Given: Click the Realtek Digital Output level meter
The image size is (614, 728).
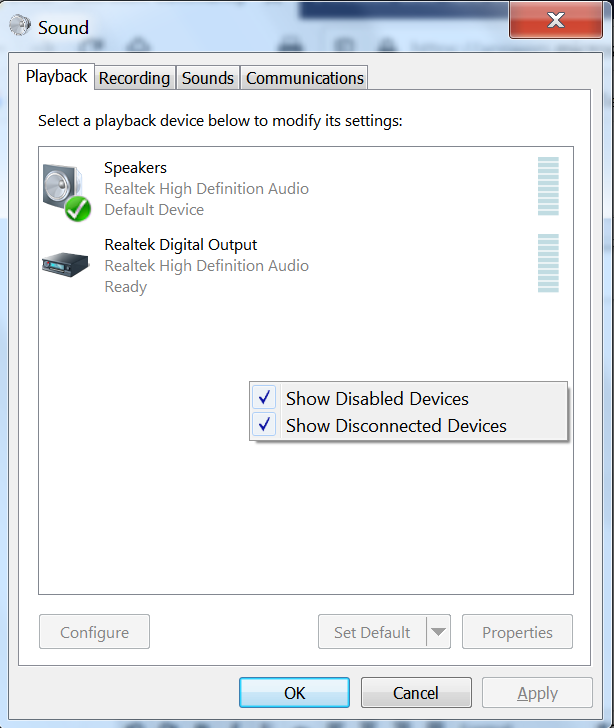Looking at the screenshot, I should [548, 263].
